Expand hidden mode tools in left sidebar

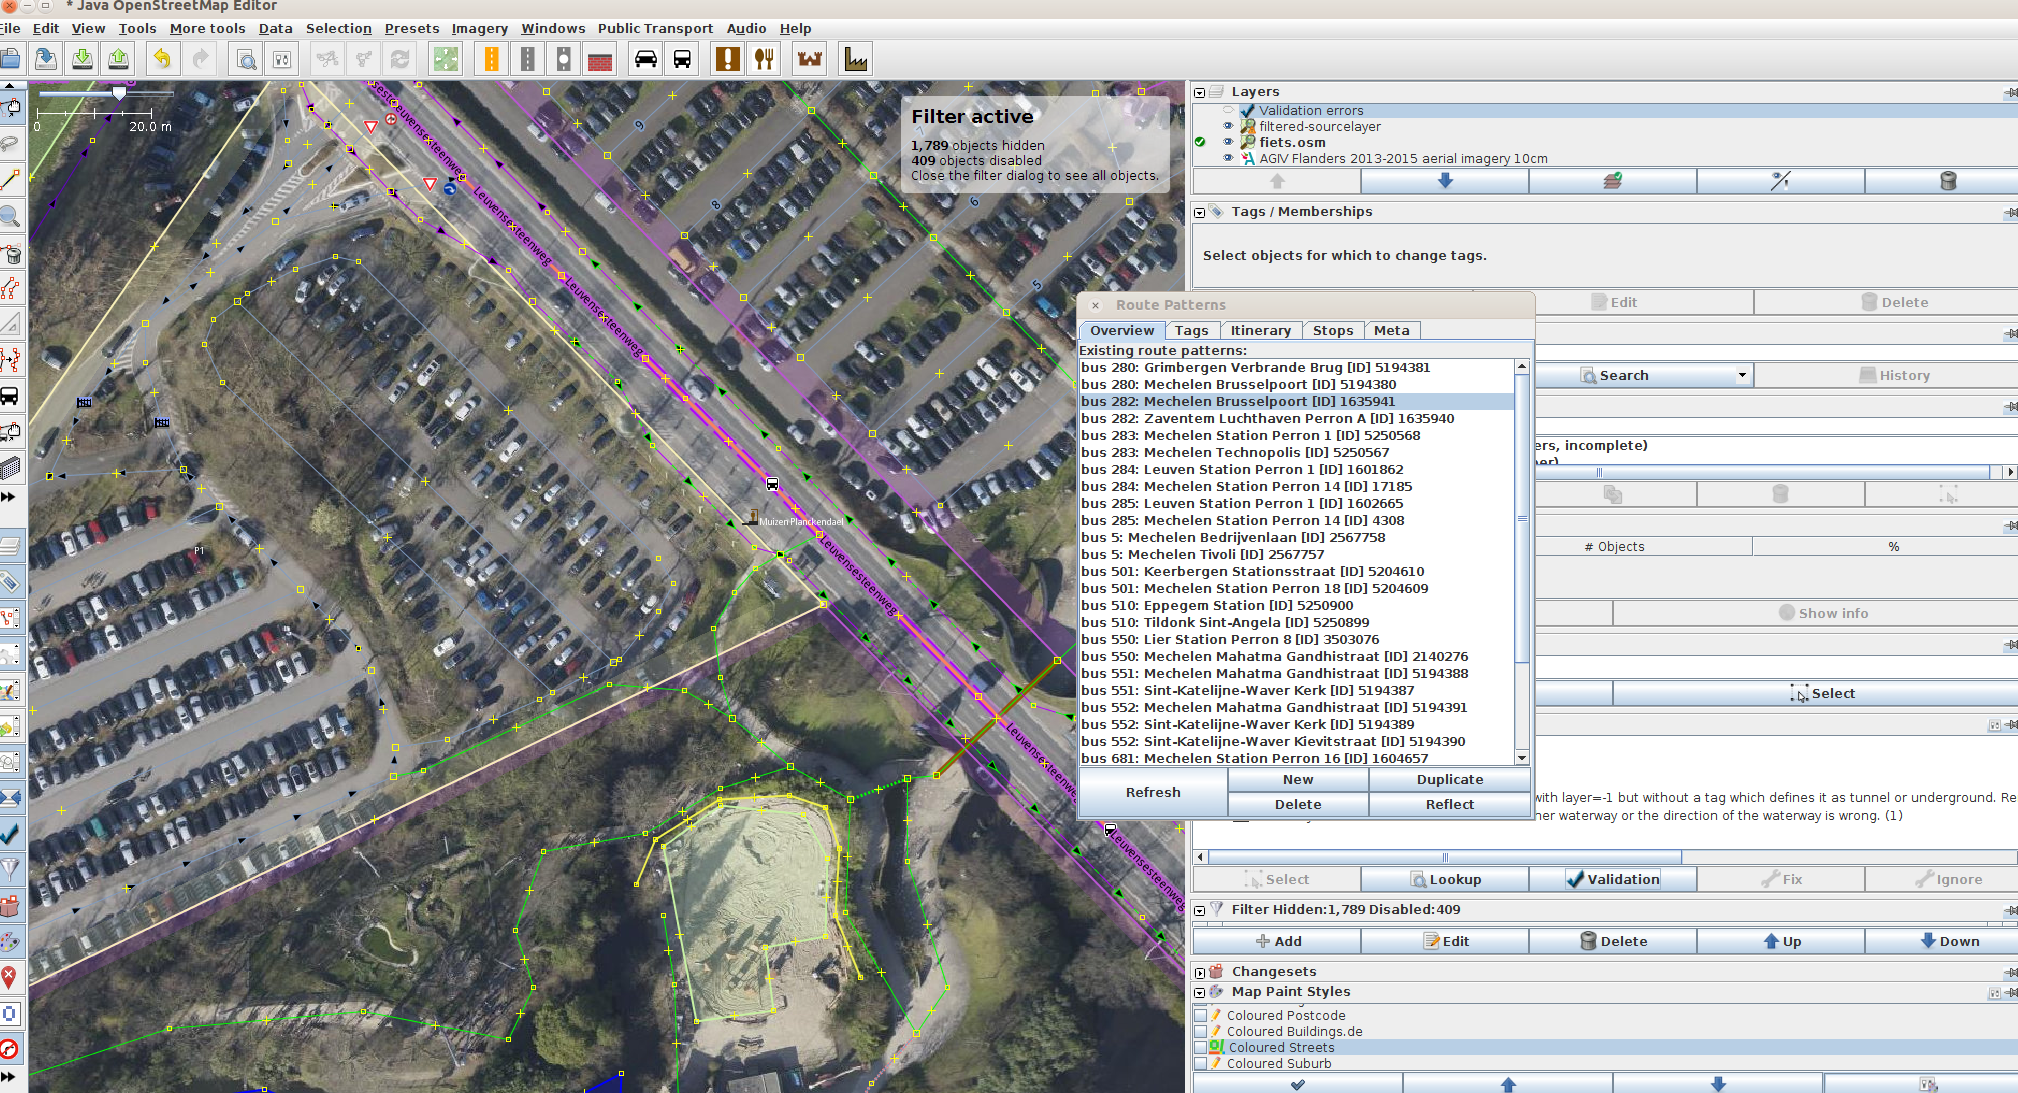(8, 497)
